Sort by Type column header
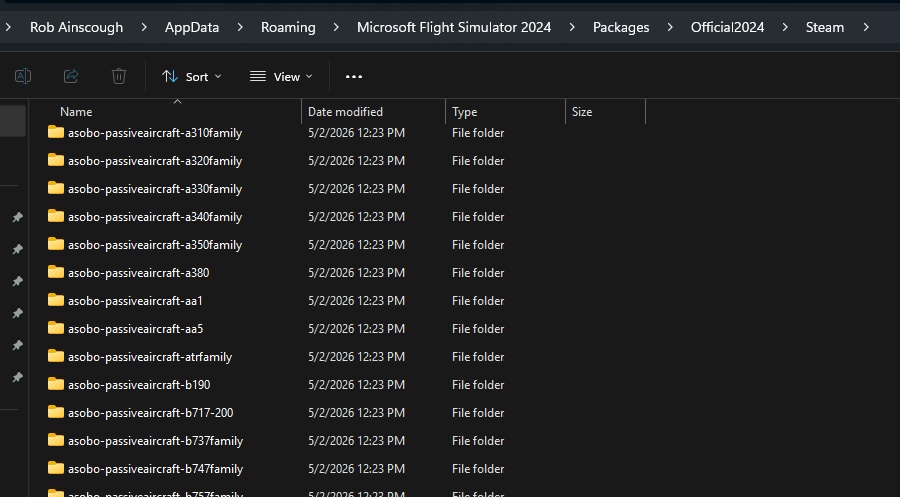The height and width of the screenshot is (497, 900). click(464, 112)
